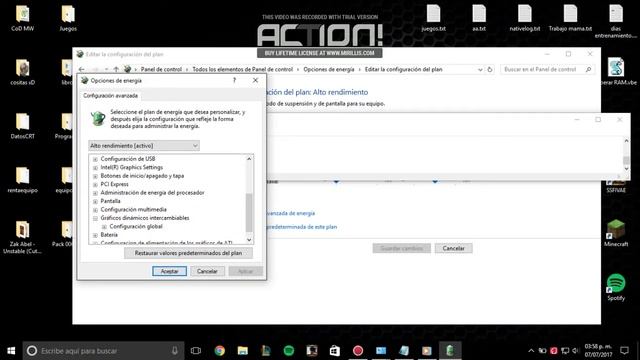Image resolution: width=640 pixels, height=360 pixels.
Task: Expand Intel(R) Graphics Settings node
Action: tap(95, 168)
